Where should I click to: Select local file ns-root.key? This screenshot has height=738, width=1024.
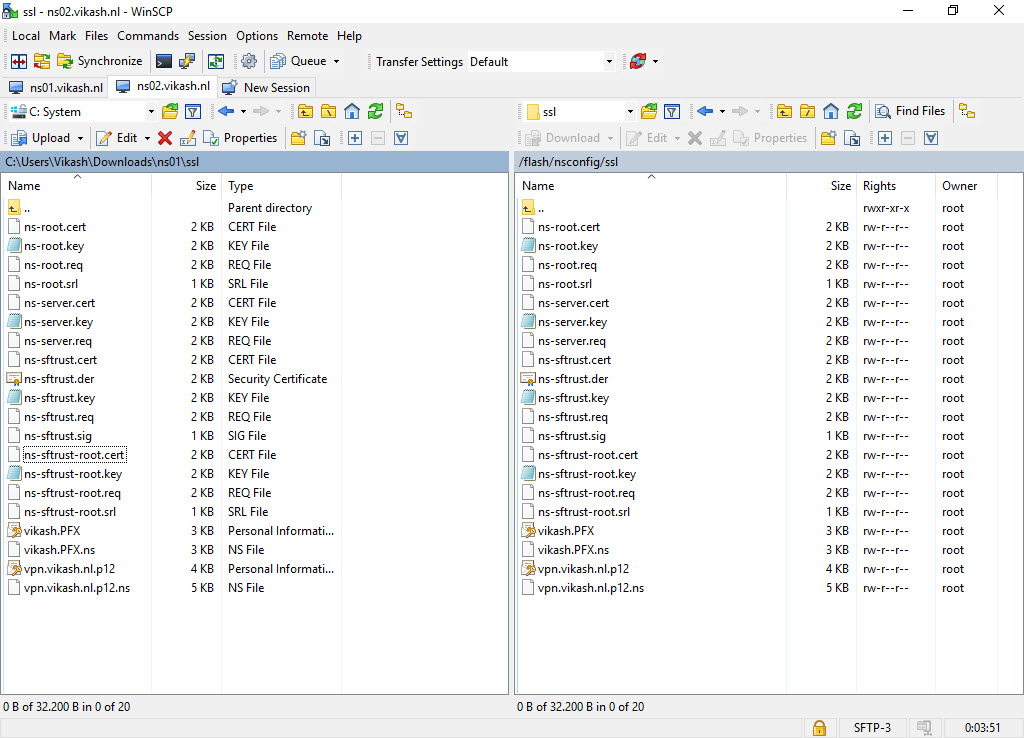54,246
